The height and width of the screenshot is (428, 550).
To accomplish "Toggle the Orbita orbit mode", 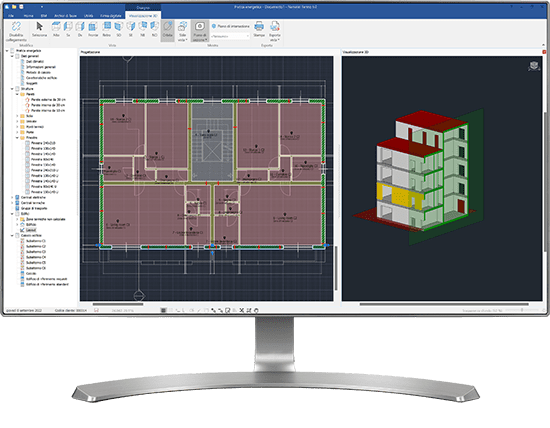I will (x=168, y=30).
